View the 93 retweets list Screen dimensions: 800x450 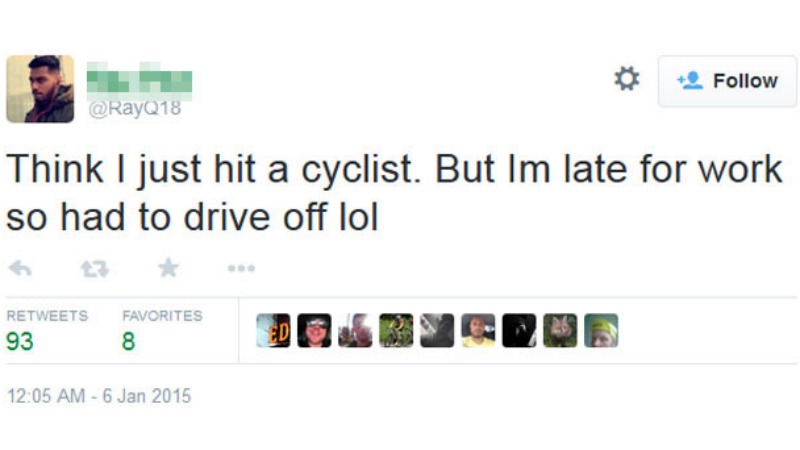coord(20,342)
